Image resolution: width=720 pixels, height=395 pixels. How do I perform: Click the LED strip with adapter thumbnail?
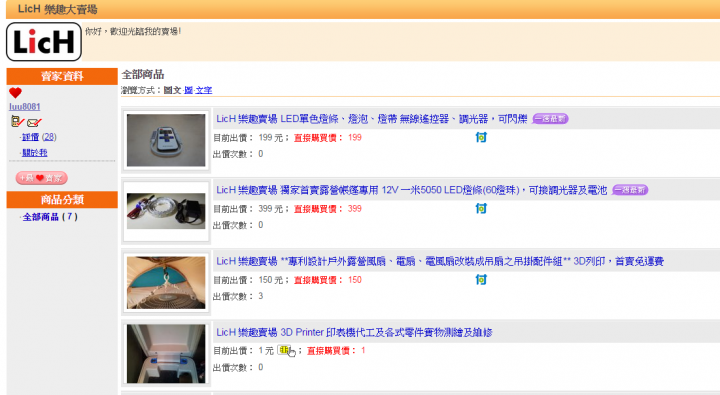(x=166, y=211)
